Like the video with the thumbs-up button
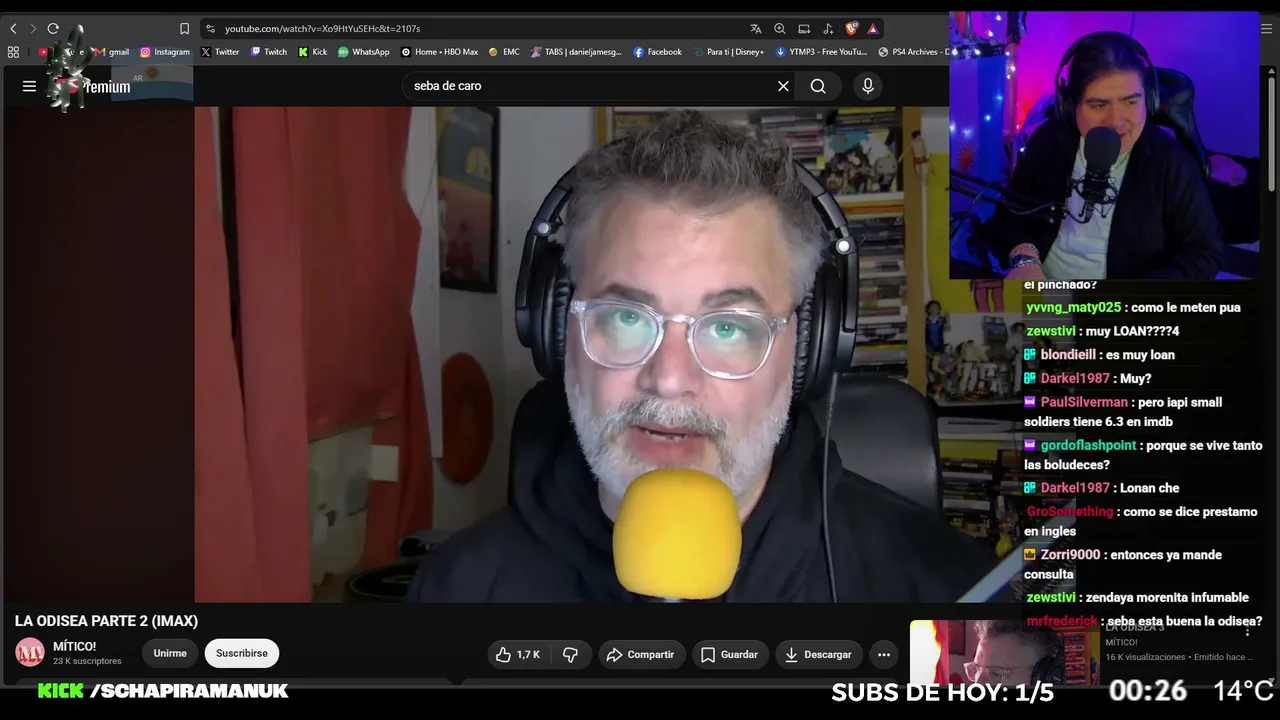 [x=518, y=655]
